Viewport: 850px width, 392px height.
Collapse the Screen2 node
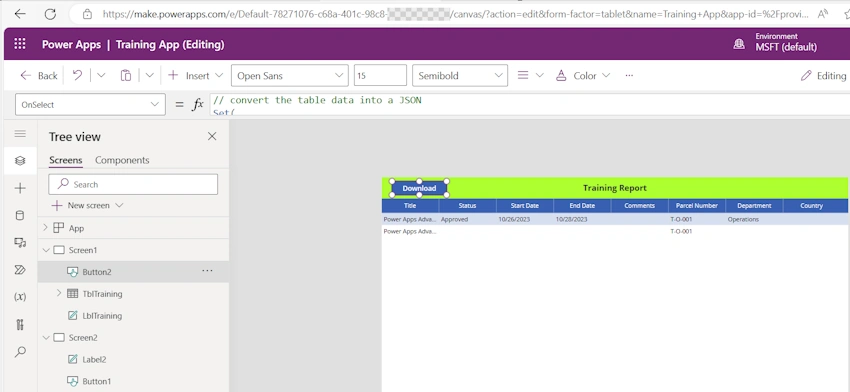point(46,337)
